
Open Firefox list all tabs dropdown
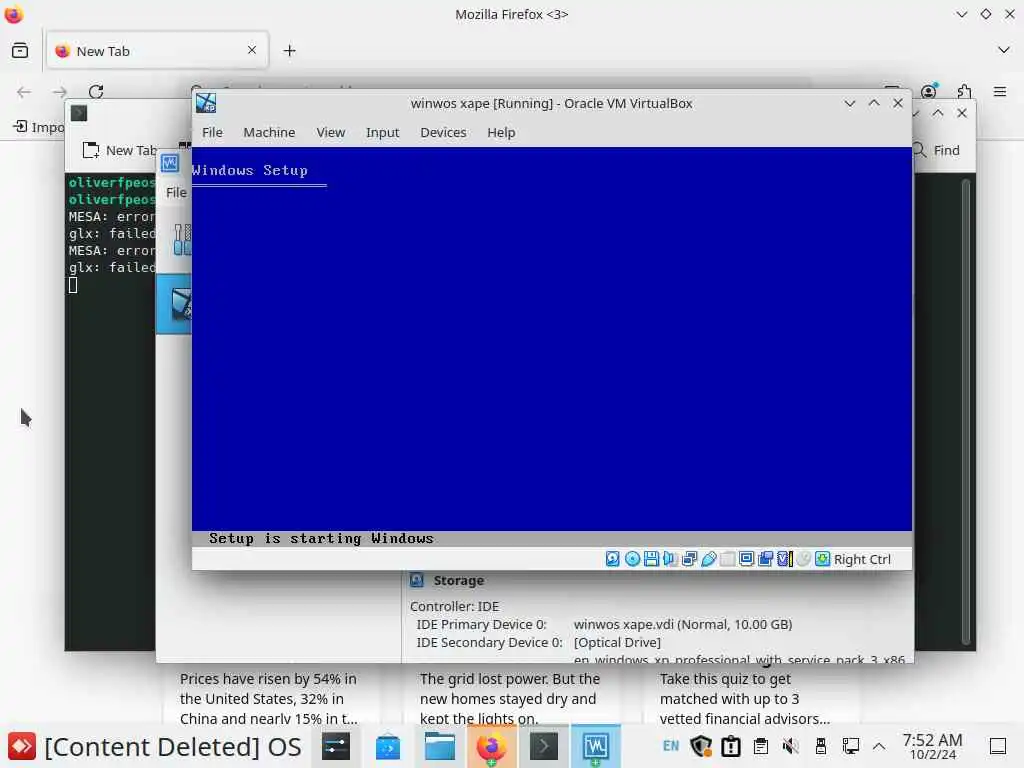[x=1004, y=50]
